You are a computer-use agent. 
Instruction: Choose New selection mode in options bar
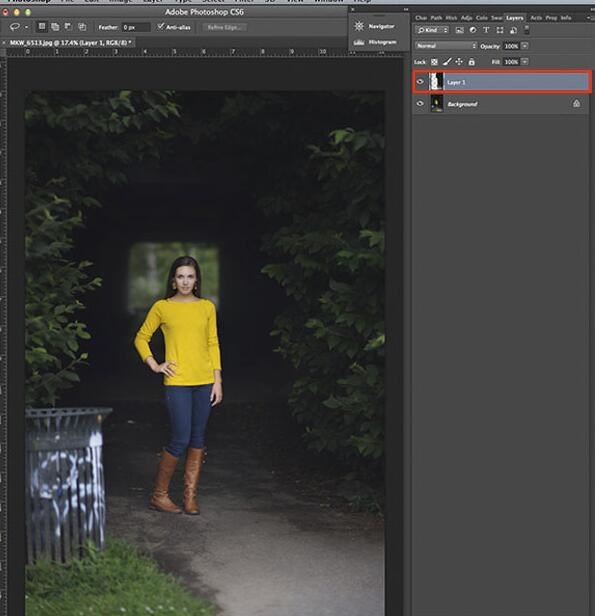pyautogui.click(x=42, y=27)
